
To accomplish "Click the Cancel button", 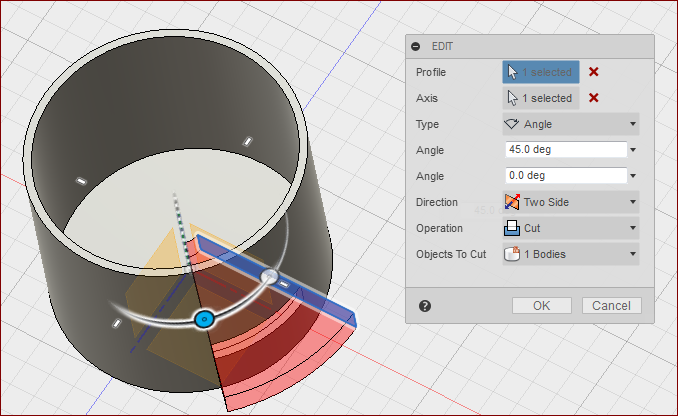I will pyautogui.click(x=611, y=306).
